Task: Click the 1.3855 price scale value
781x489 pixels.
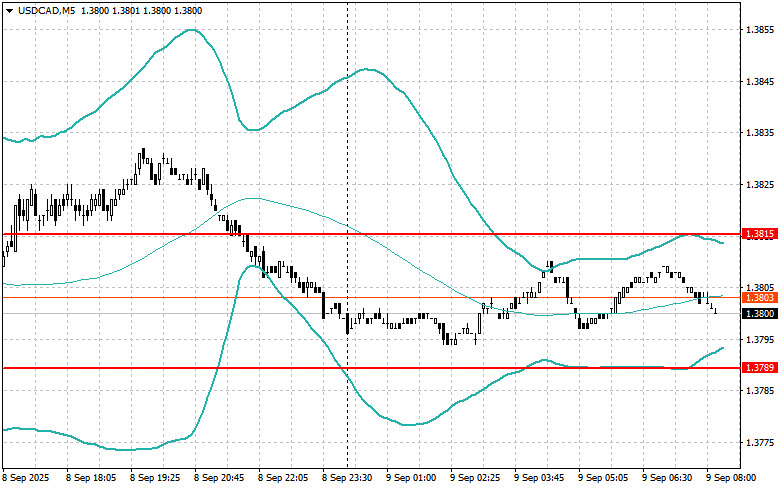Action: (x=760, y=30)
